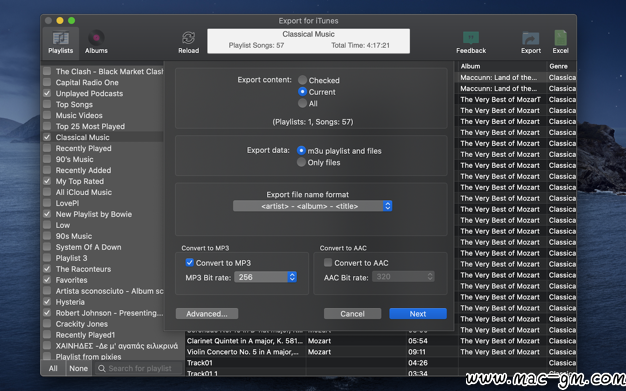Select the All export content option
The image size is (626, 391).
[303, 103]
